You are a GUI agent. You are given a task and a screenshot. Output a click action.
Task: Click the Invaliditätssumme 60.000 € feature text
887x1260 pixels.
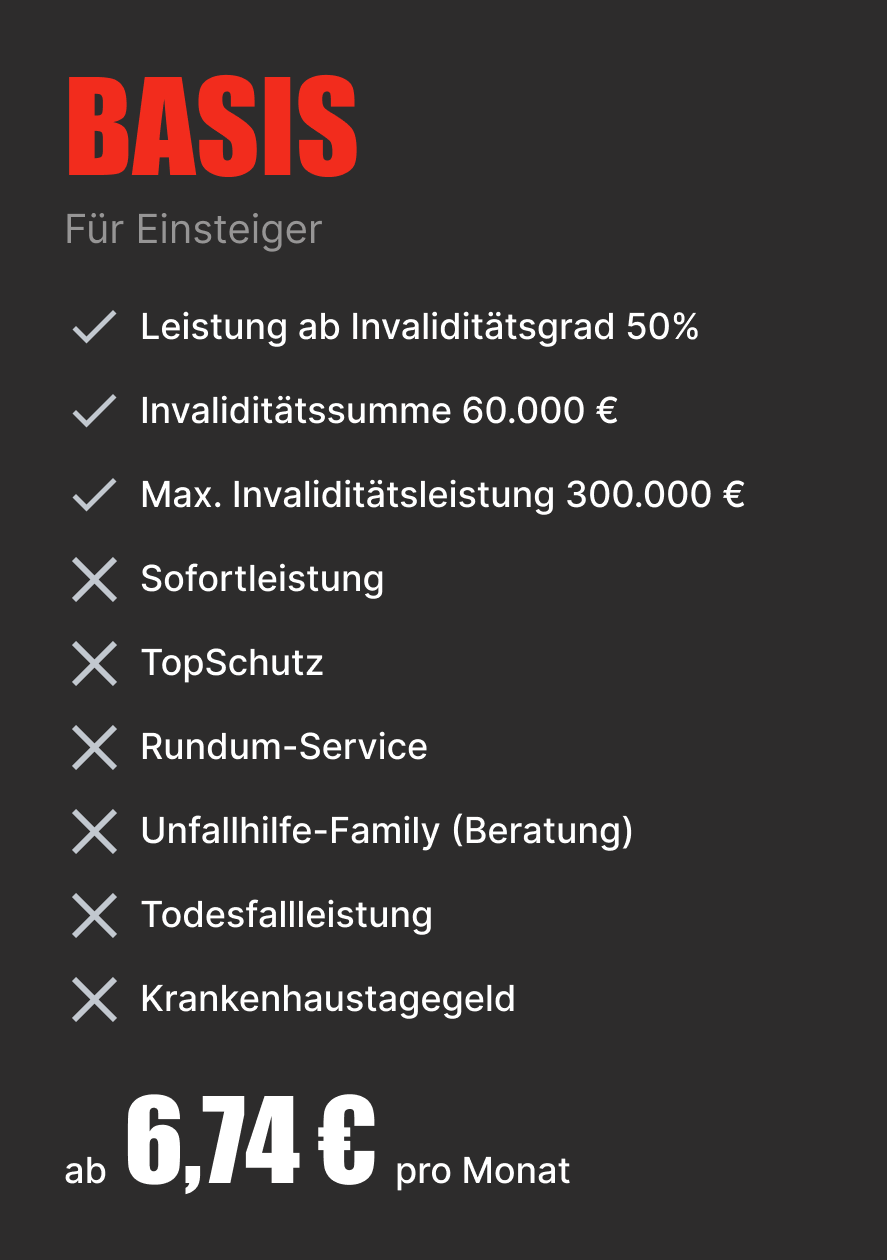point(379,411)
